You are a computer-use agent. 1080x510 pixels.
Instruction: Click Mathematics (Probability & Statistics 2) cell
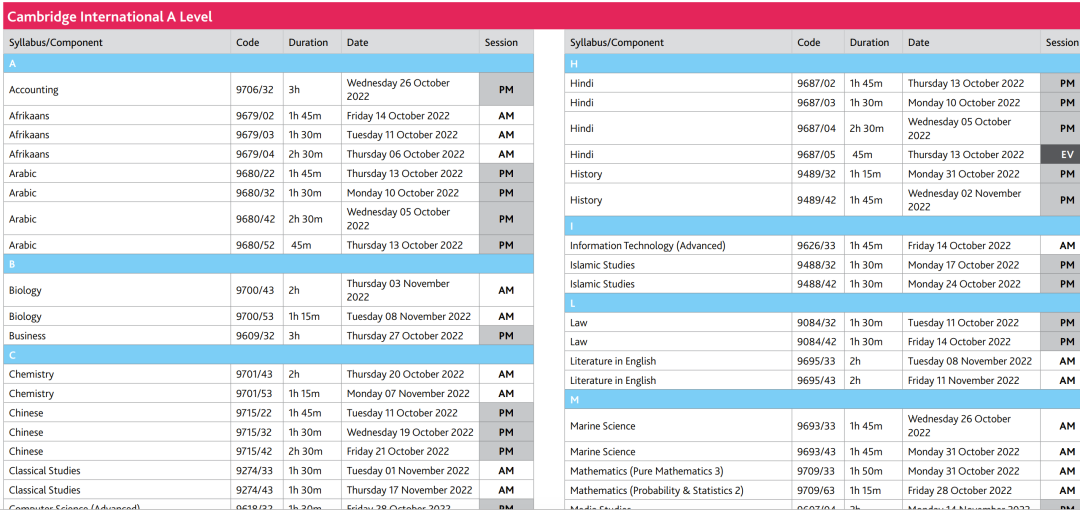[678, 491]
